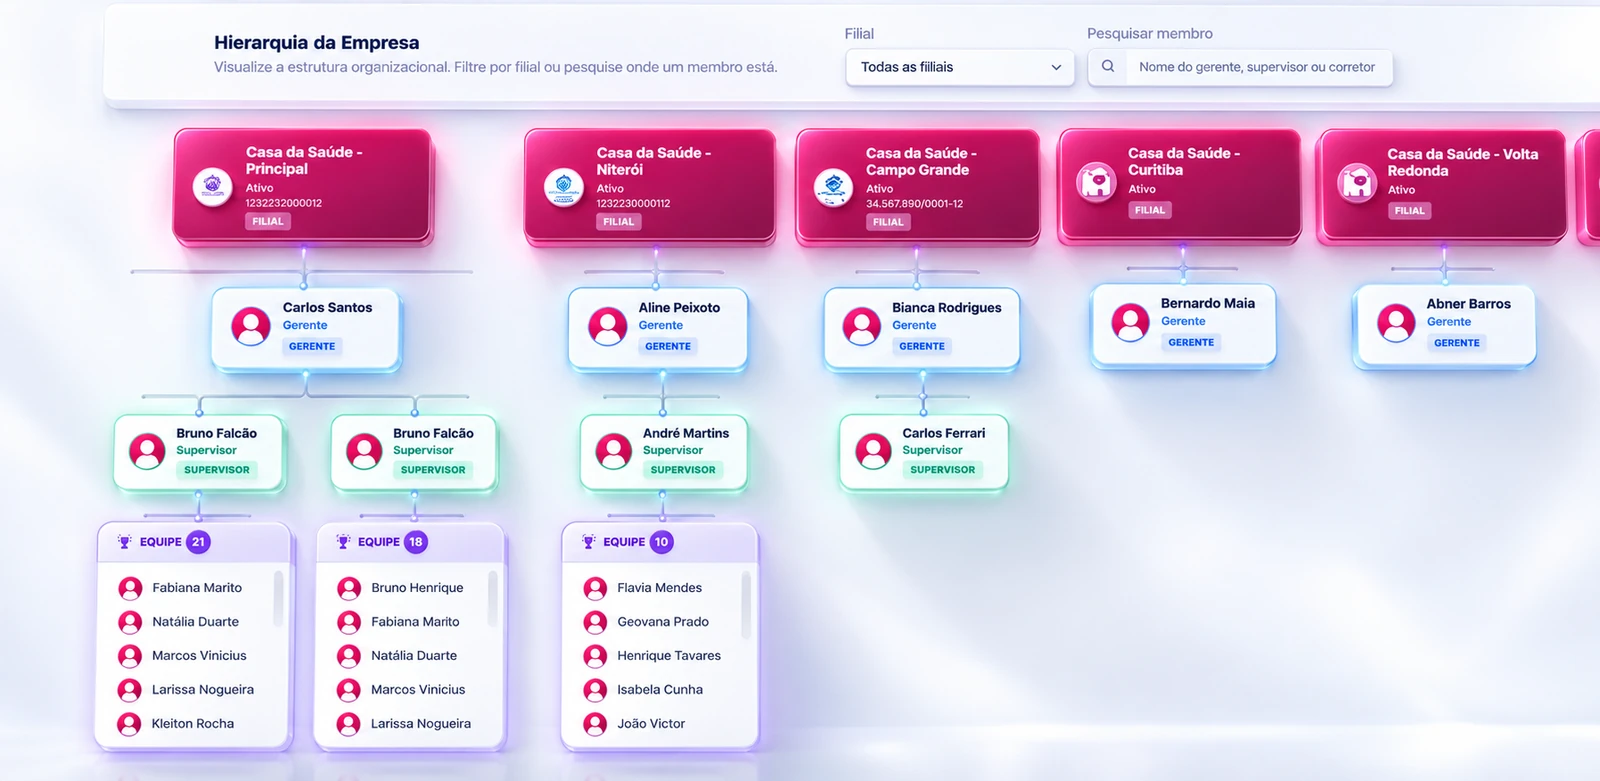Click the Casa da Saúde - Niterói logo
This screenshot has width=1600, height=781.
click(563, 186)
